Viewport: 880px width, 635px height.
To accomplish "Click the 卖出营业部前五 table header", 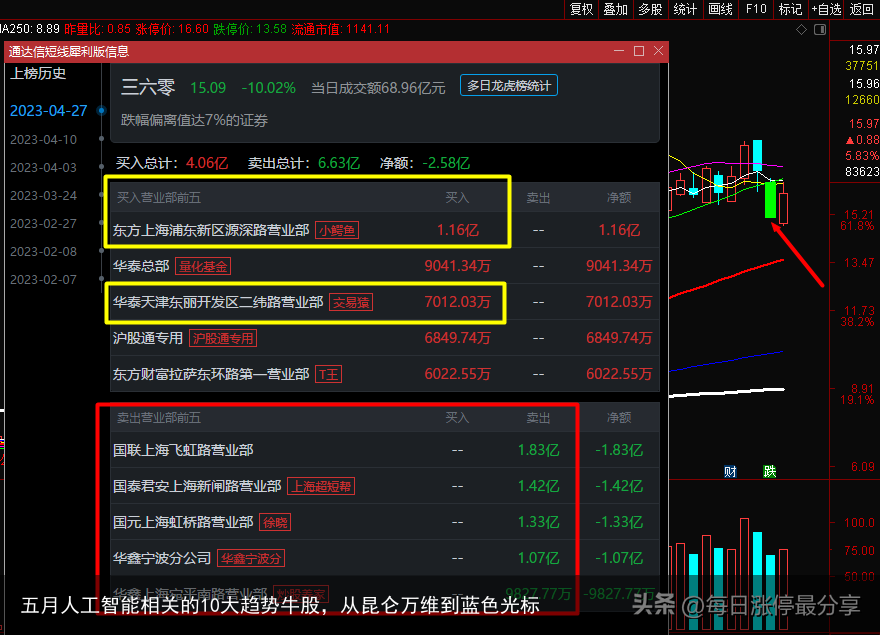I will point(158,418).
